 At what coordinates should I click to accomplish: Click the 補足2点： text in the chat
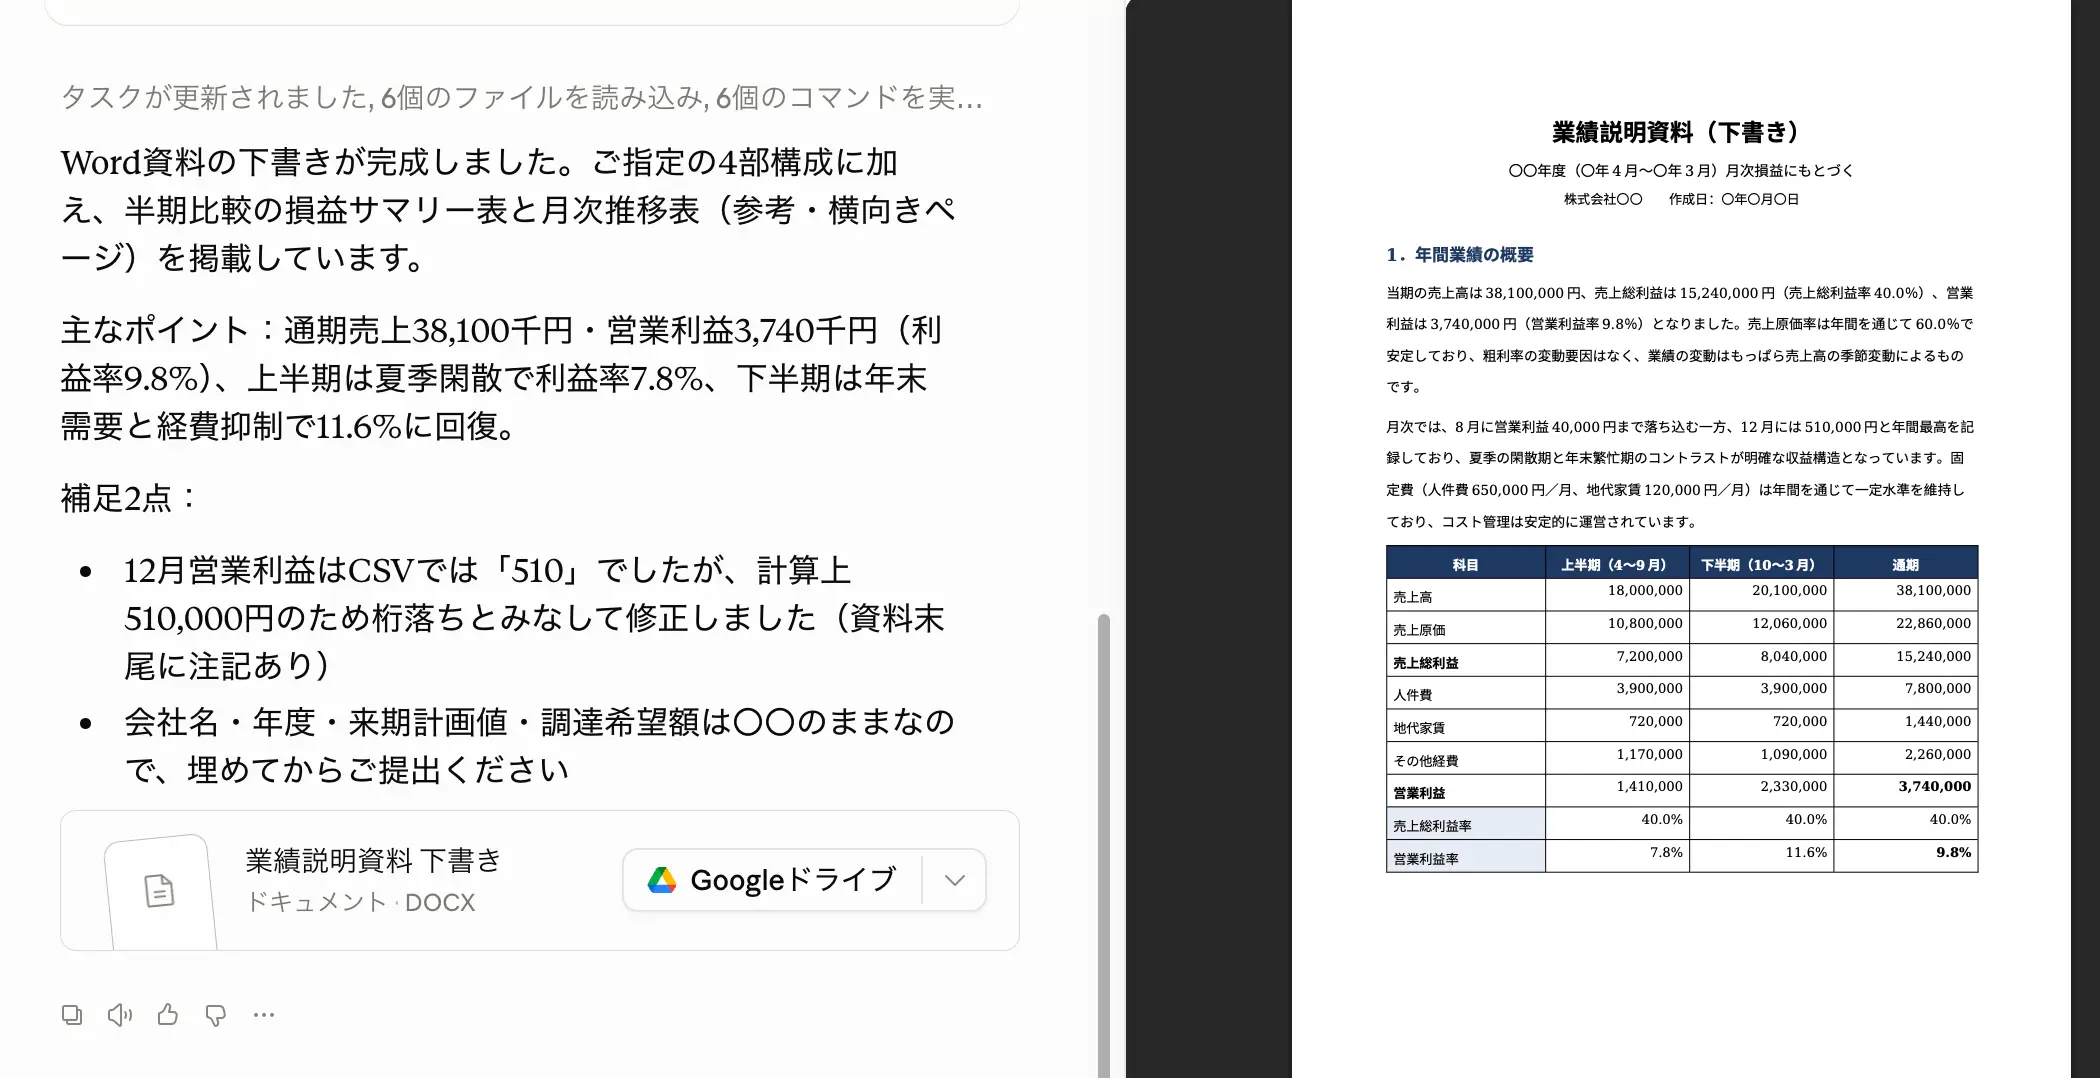pos(129,498)
